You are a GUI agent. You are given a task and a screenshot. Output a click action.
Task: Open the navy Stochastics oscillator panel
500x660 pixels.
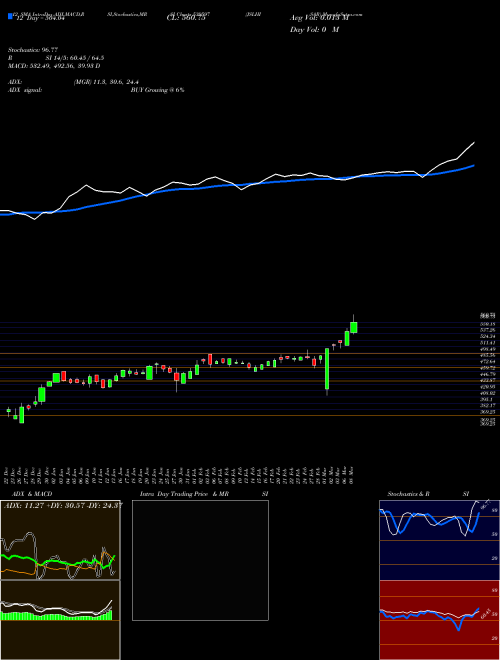click(439, 540)
